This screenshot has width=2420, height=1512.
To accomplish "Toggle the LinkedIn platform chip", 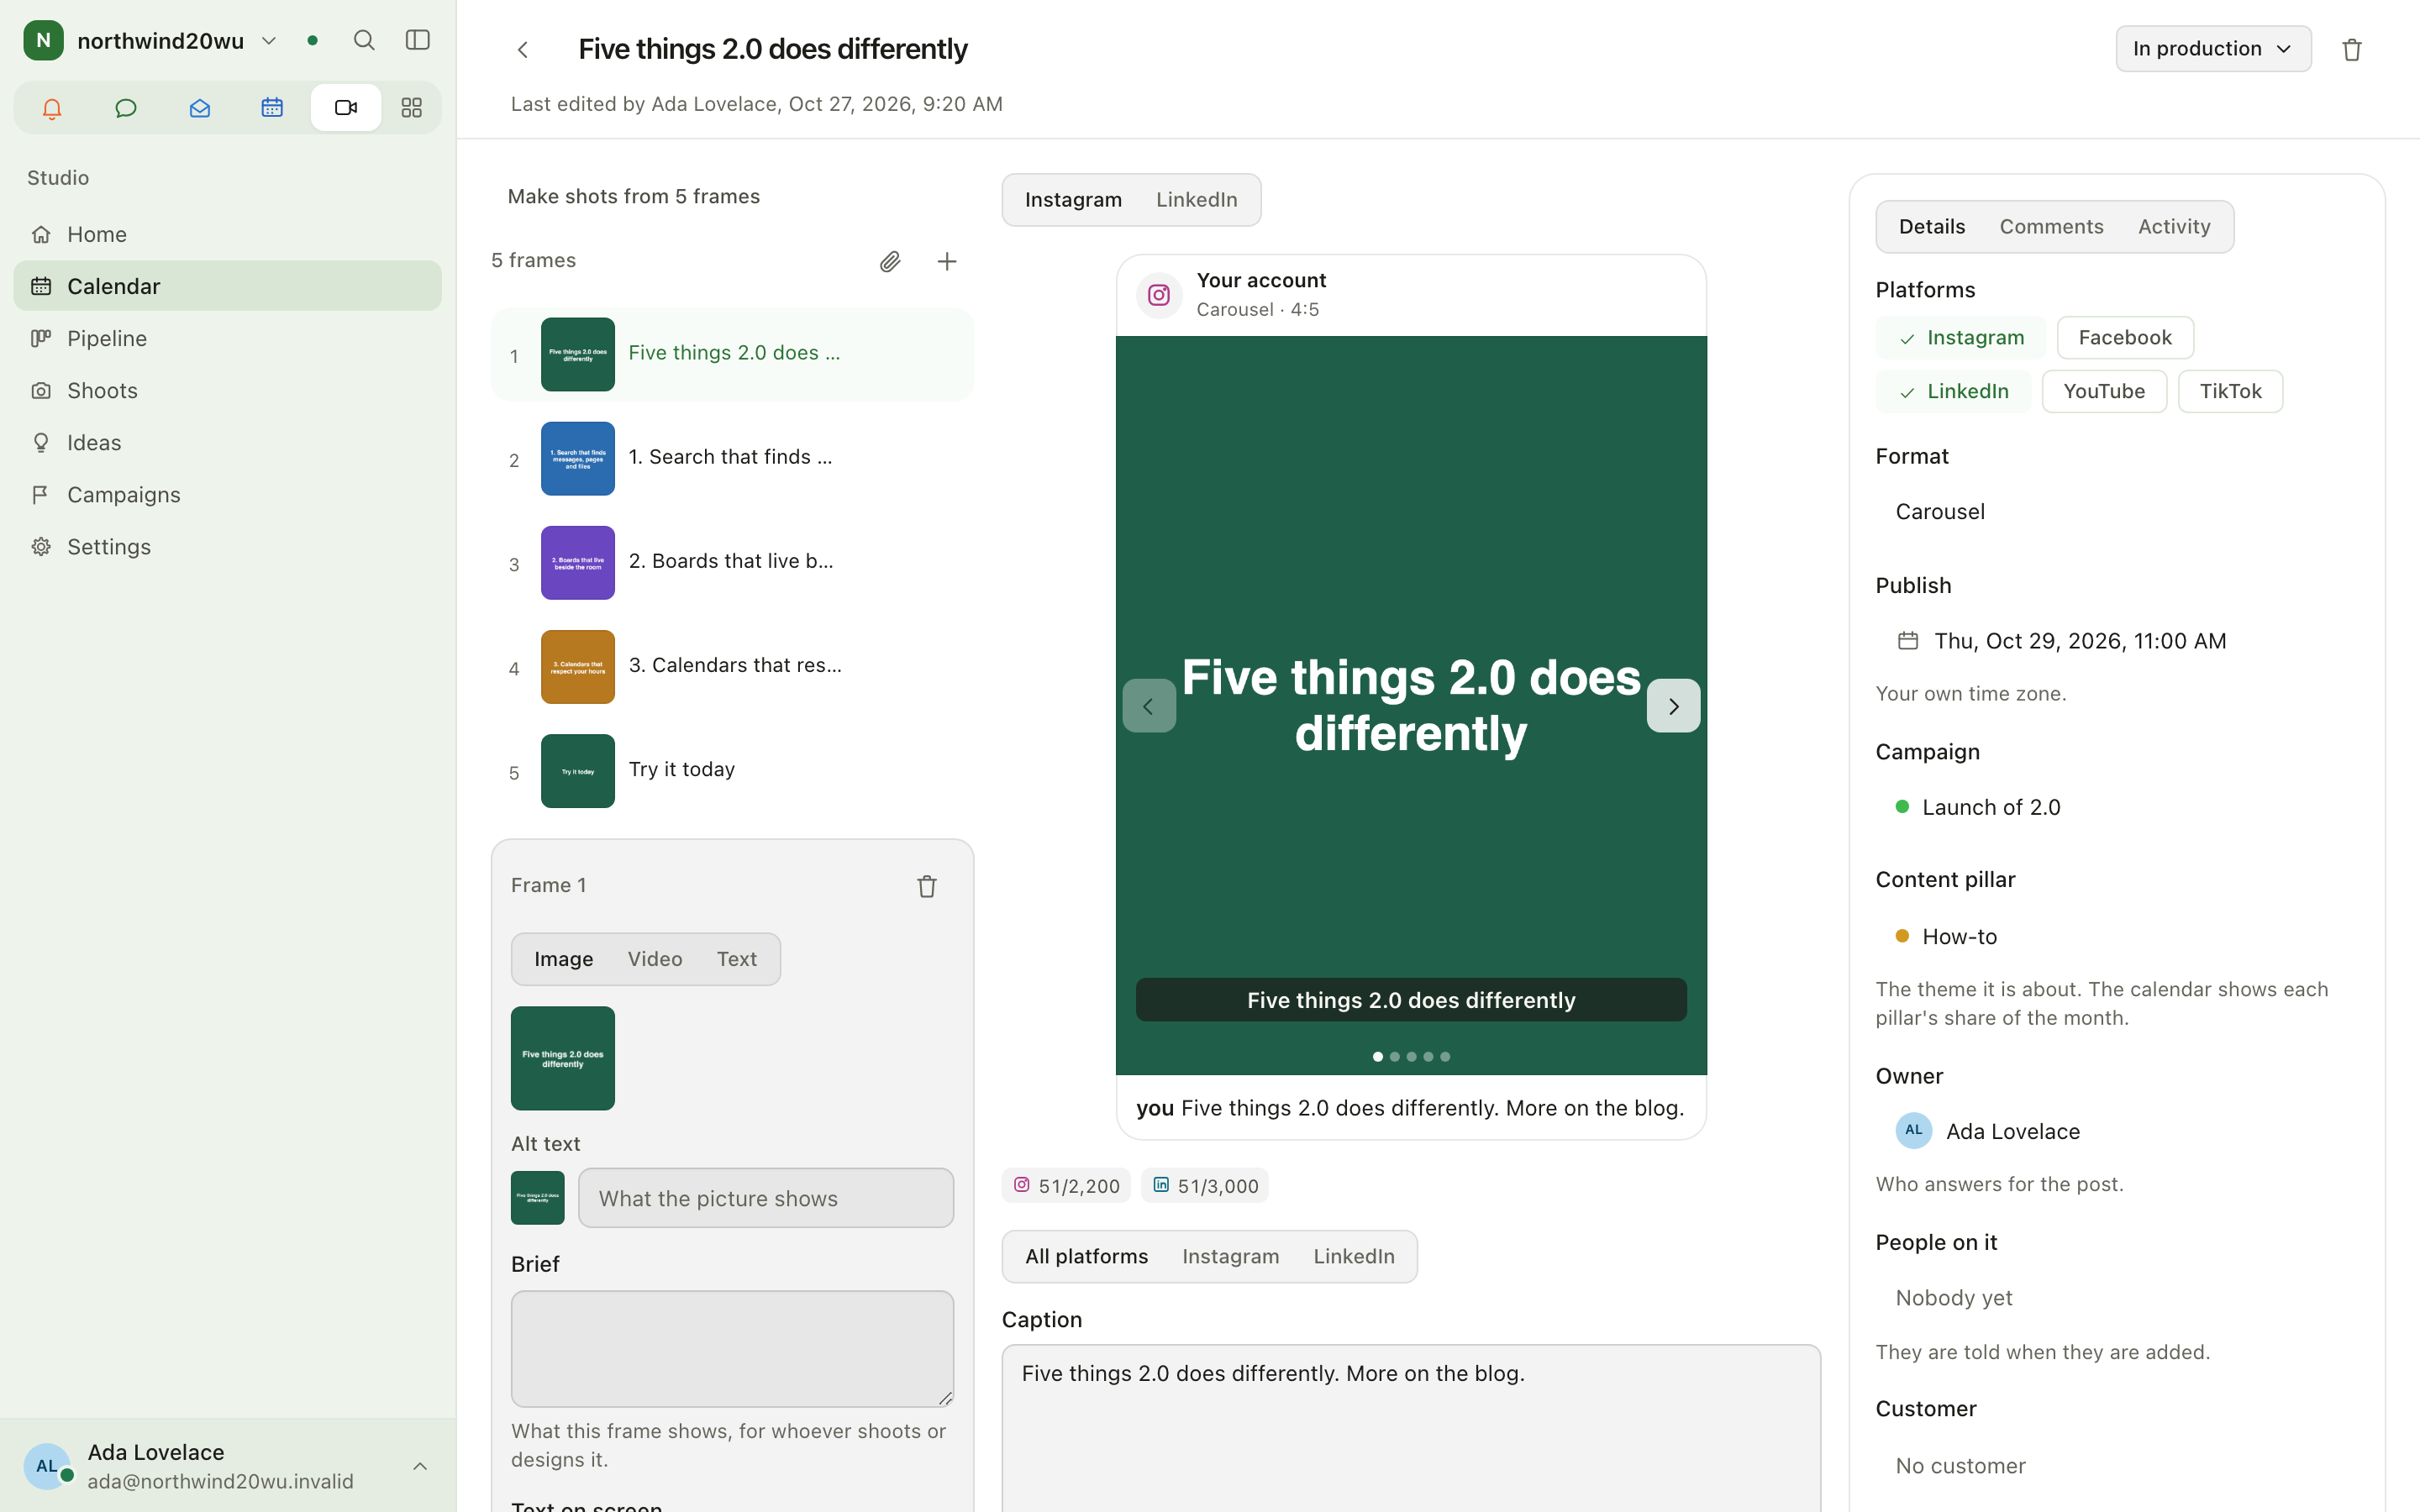I will coord(1952,391).
